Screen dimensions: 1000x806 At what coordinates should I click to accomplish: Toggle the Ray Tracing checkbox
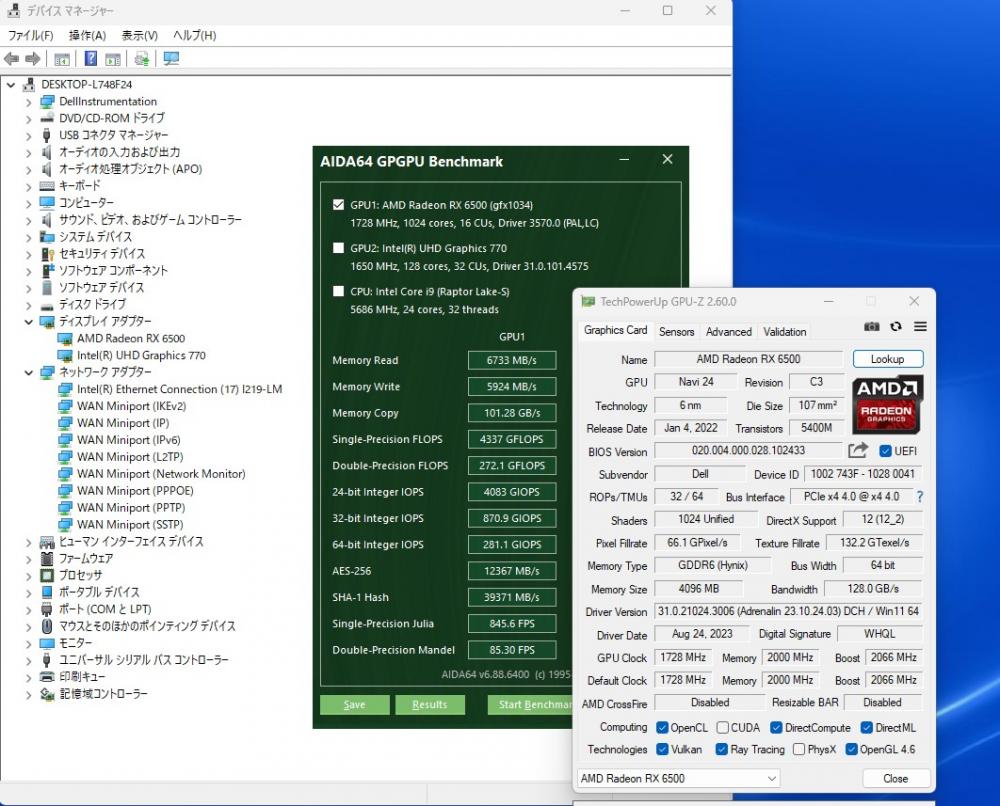722,749
